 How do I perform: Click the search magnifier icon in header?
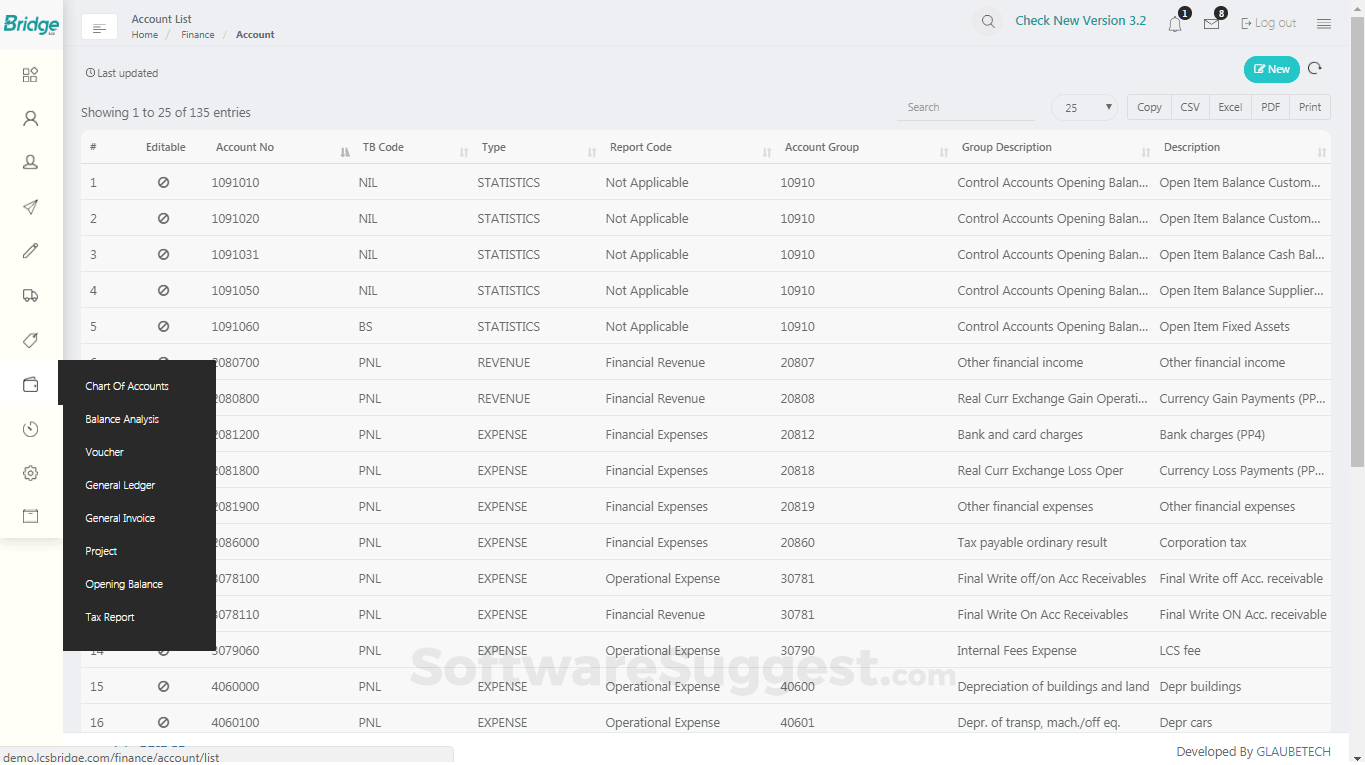tap(988, 22)
